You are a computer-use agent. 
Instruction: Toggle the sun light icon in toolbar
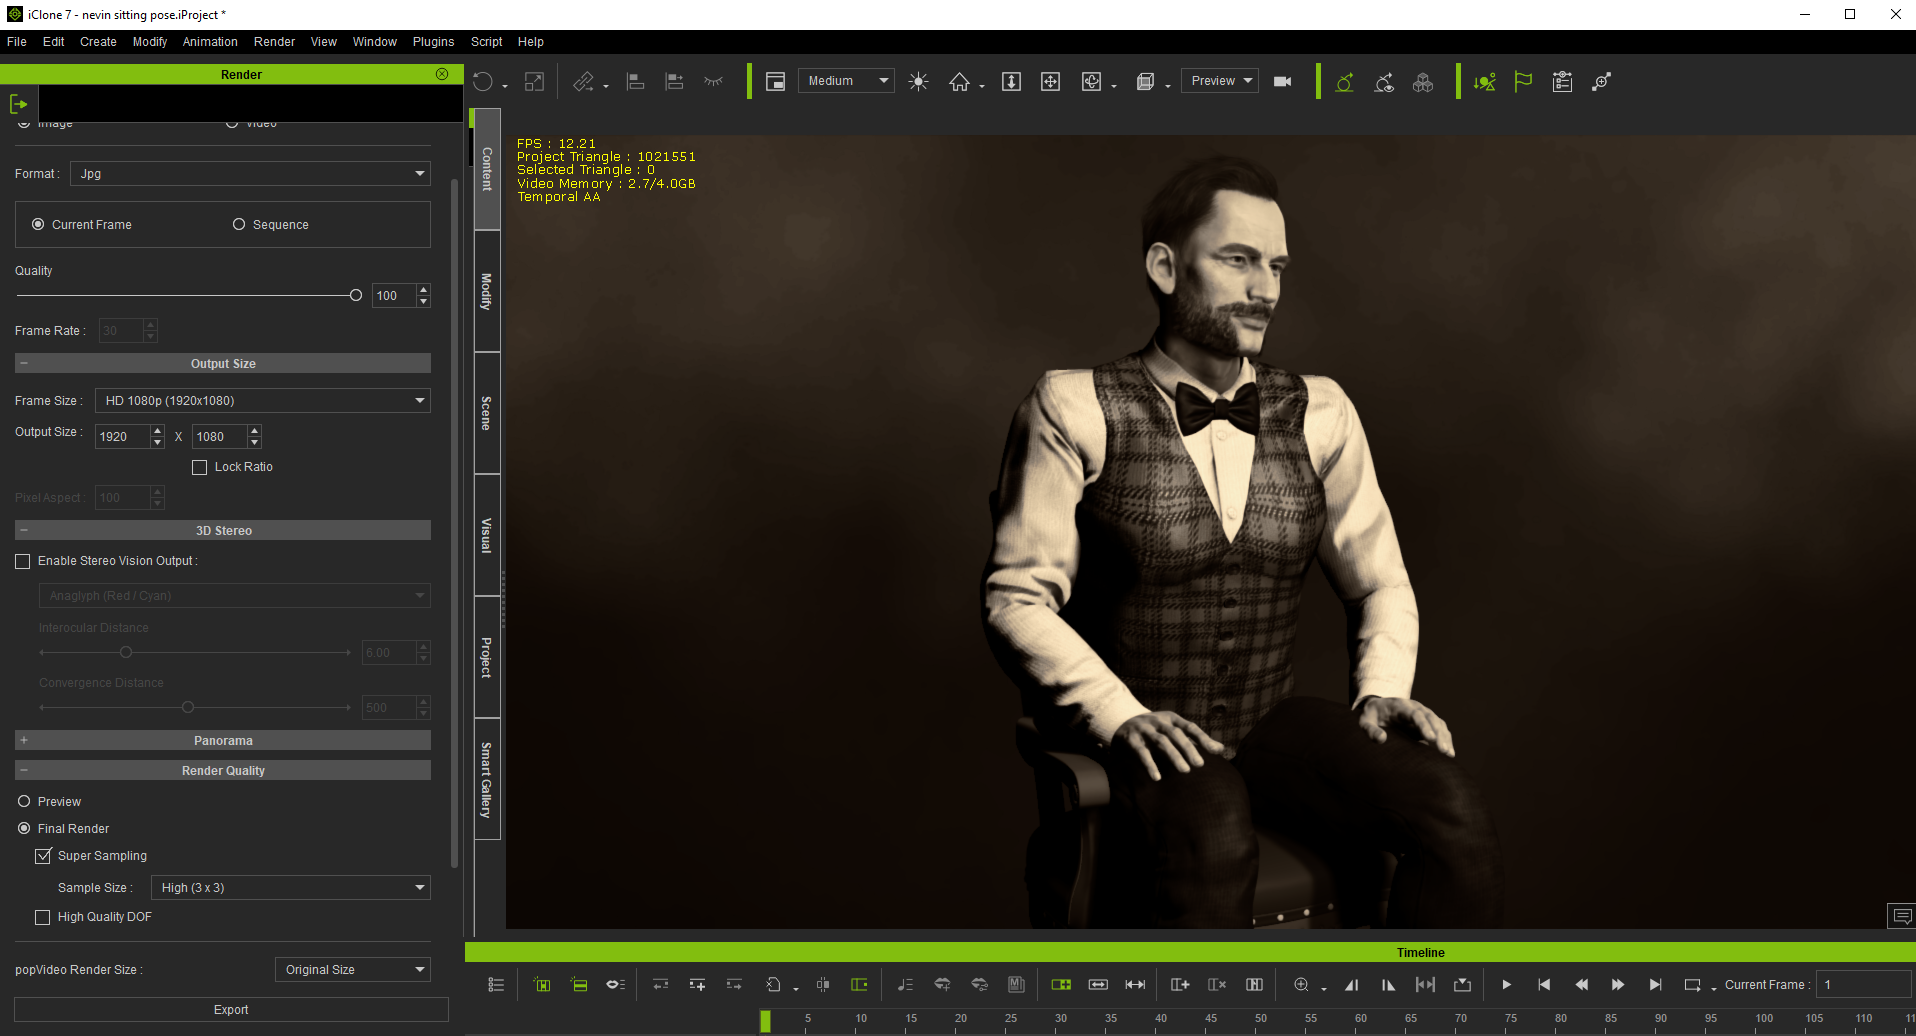coord(918,82)
